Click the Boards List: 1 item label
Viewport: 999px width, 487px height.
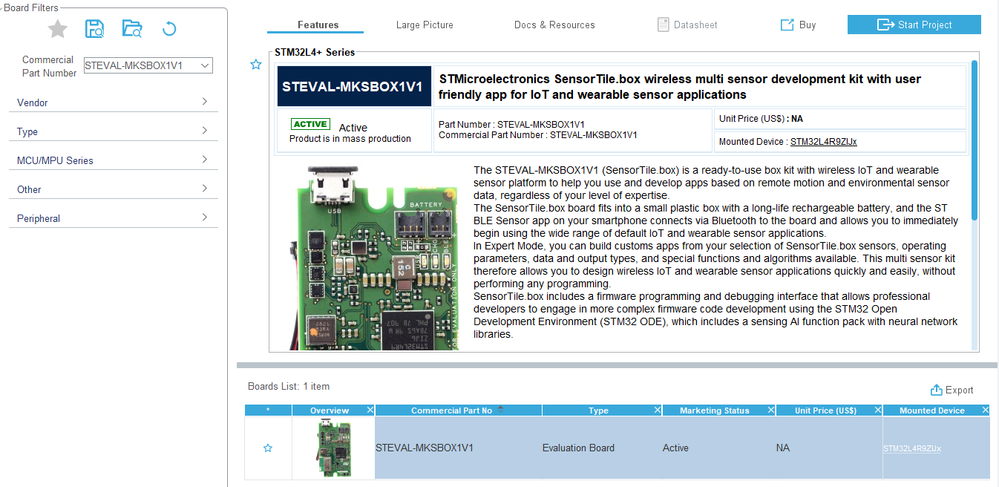[289, 386]
